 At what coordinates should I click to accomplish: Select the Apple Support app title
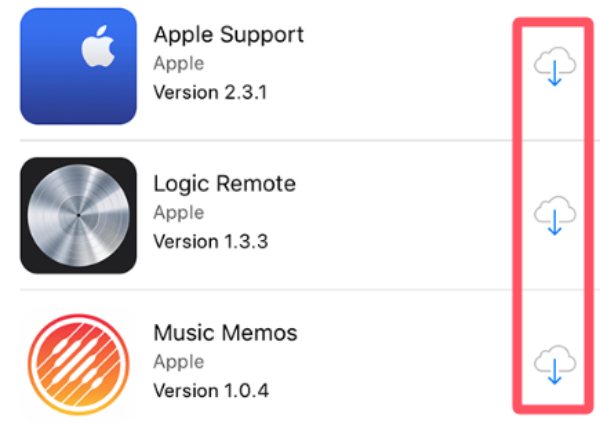[228, 36]
